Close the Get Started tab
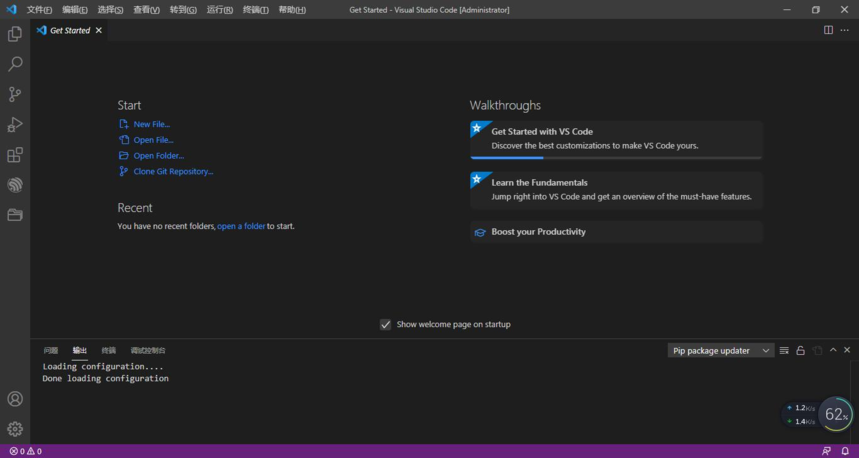This screenshot has width=859, height=458. tap(99, 31)
